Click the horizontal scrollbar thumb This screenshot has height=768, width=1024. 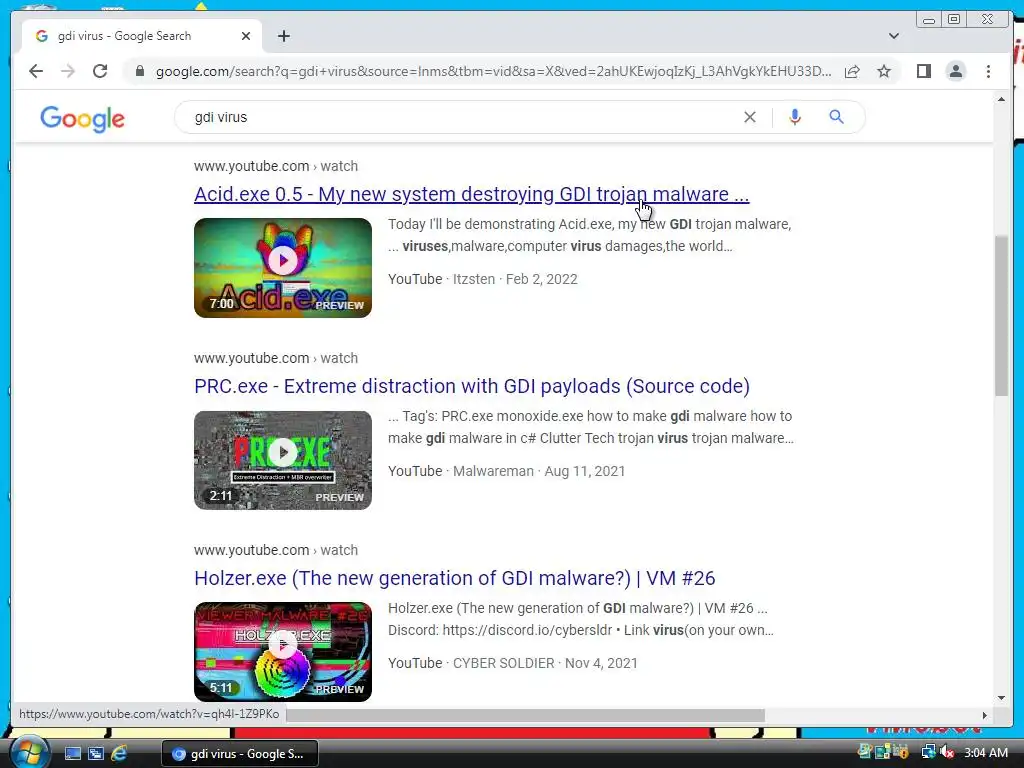pos(526,715)
